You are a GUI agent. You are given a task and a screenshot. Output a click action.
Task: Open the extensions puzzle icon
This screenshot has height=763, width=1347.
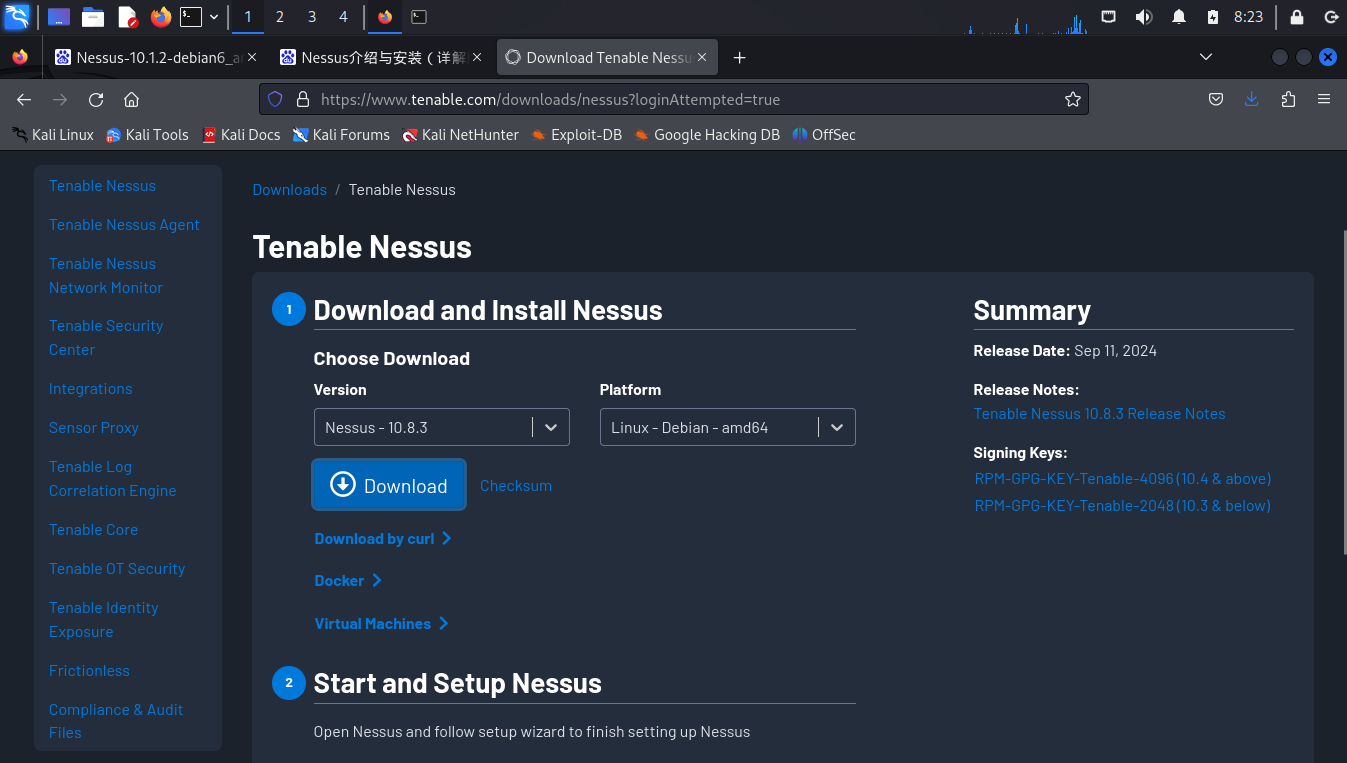pyautogui.click(x=1288, y=99)
